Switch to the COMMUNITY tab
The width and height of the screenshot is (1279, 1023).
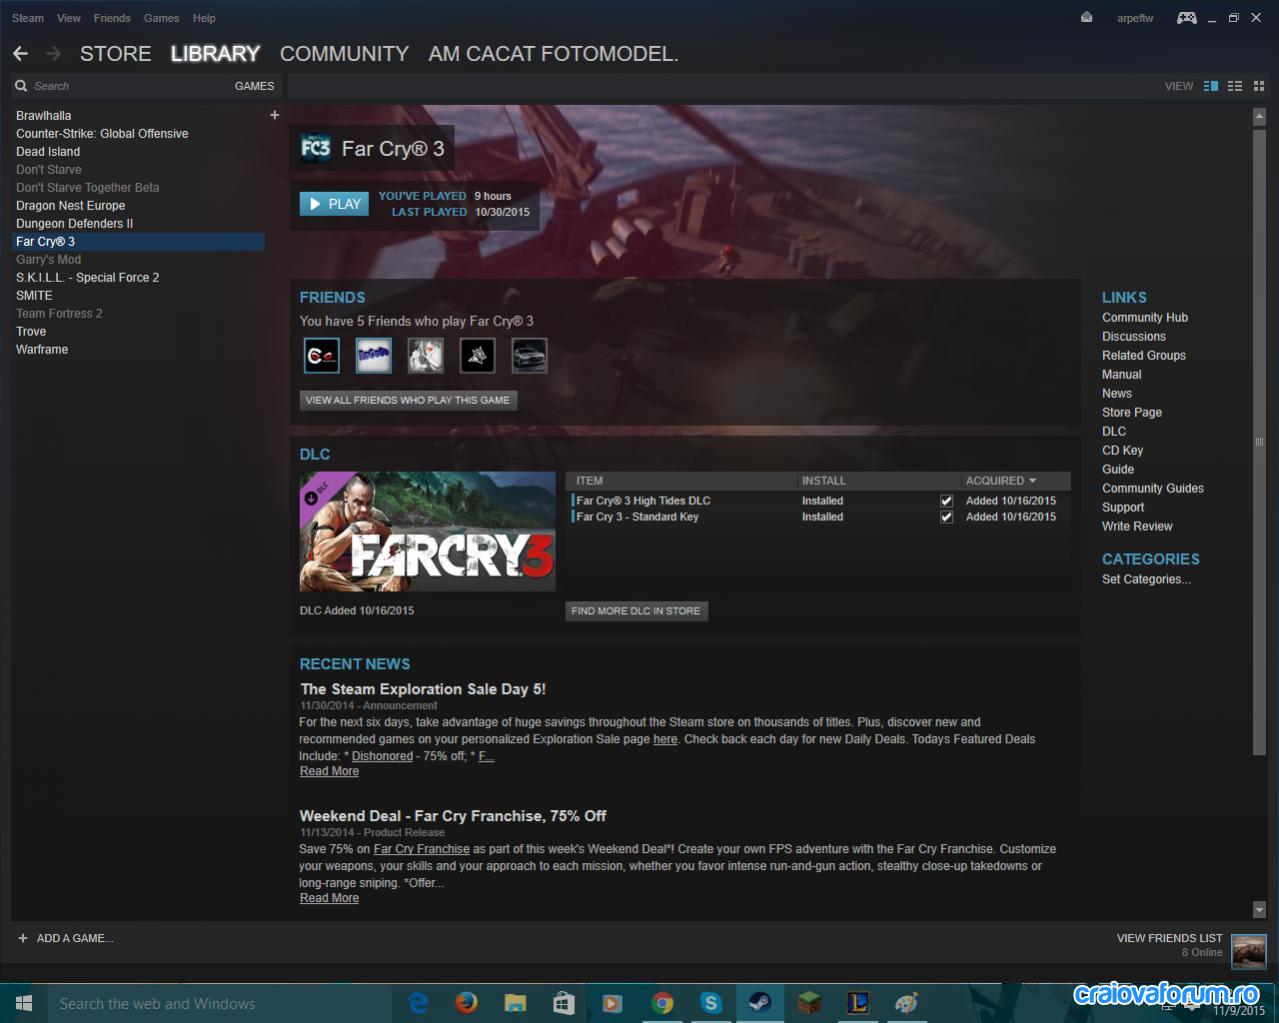coord(344,54)
